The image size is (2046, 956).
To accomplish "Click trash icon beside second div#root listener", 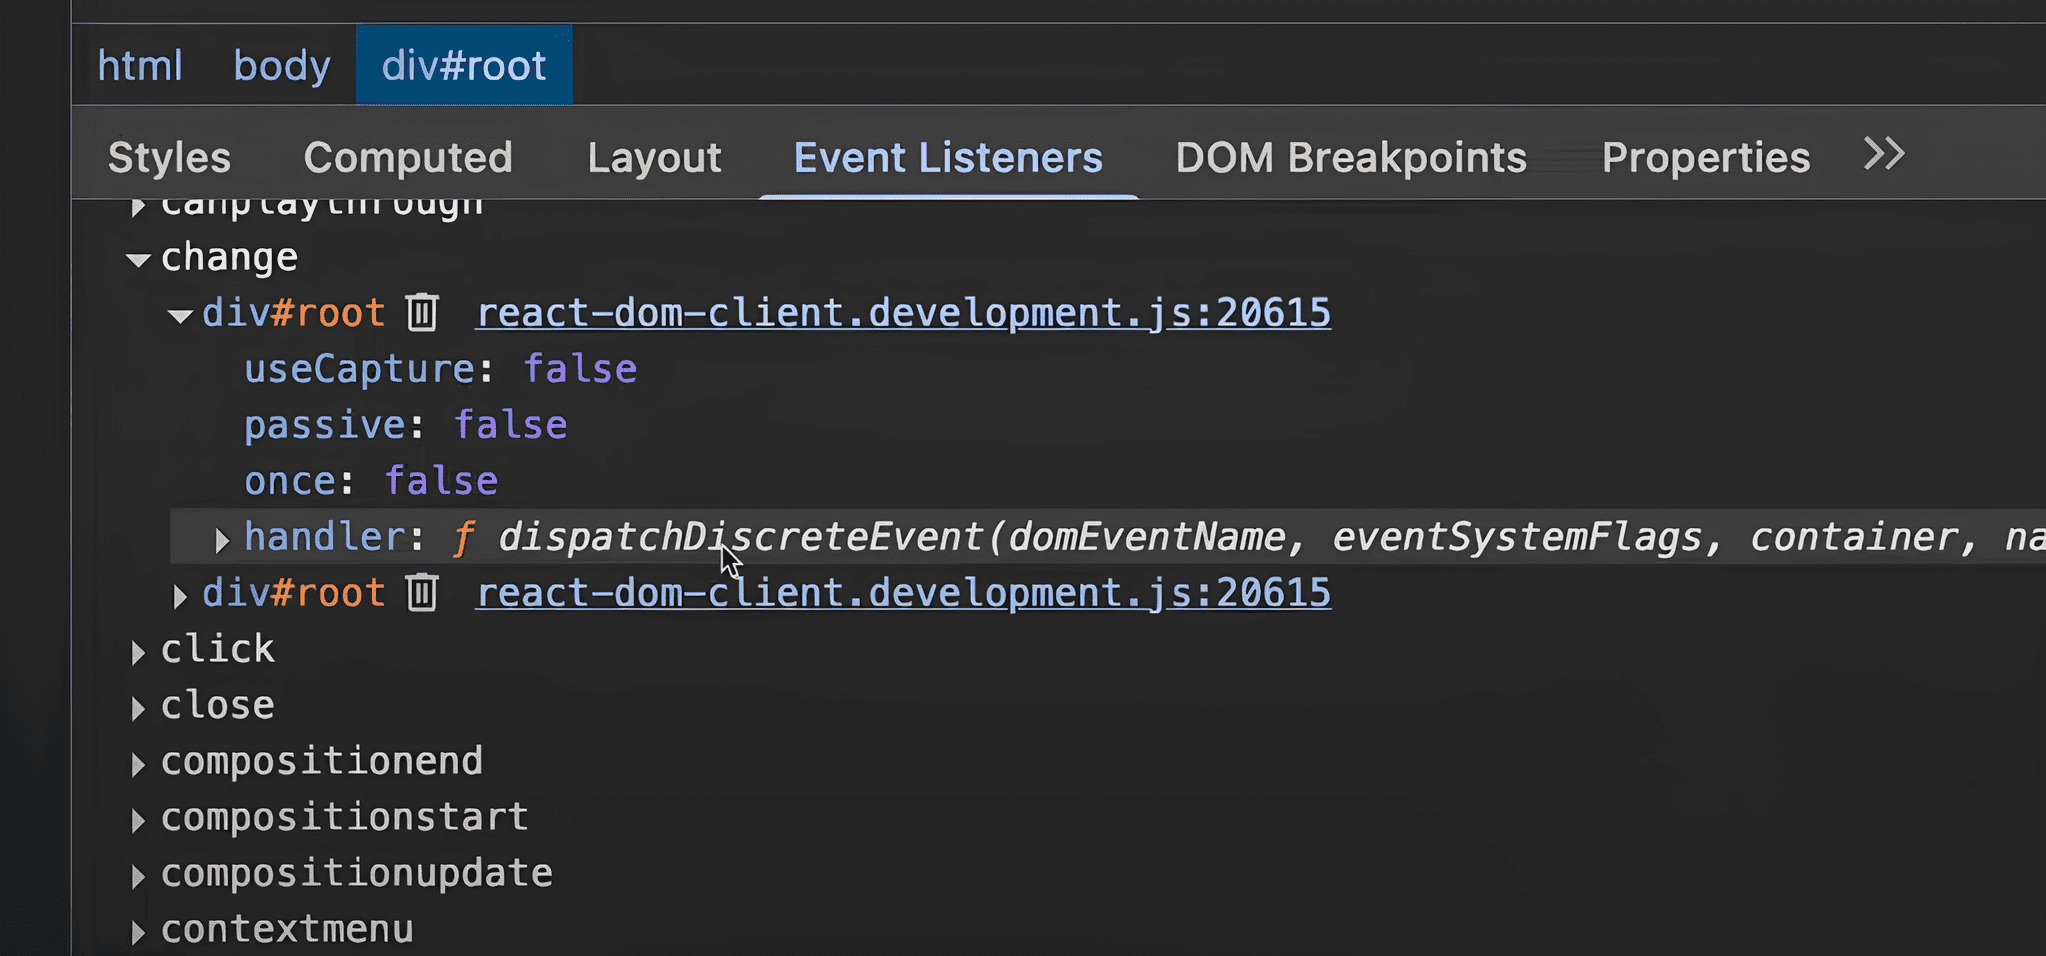I will (422, 593).
